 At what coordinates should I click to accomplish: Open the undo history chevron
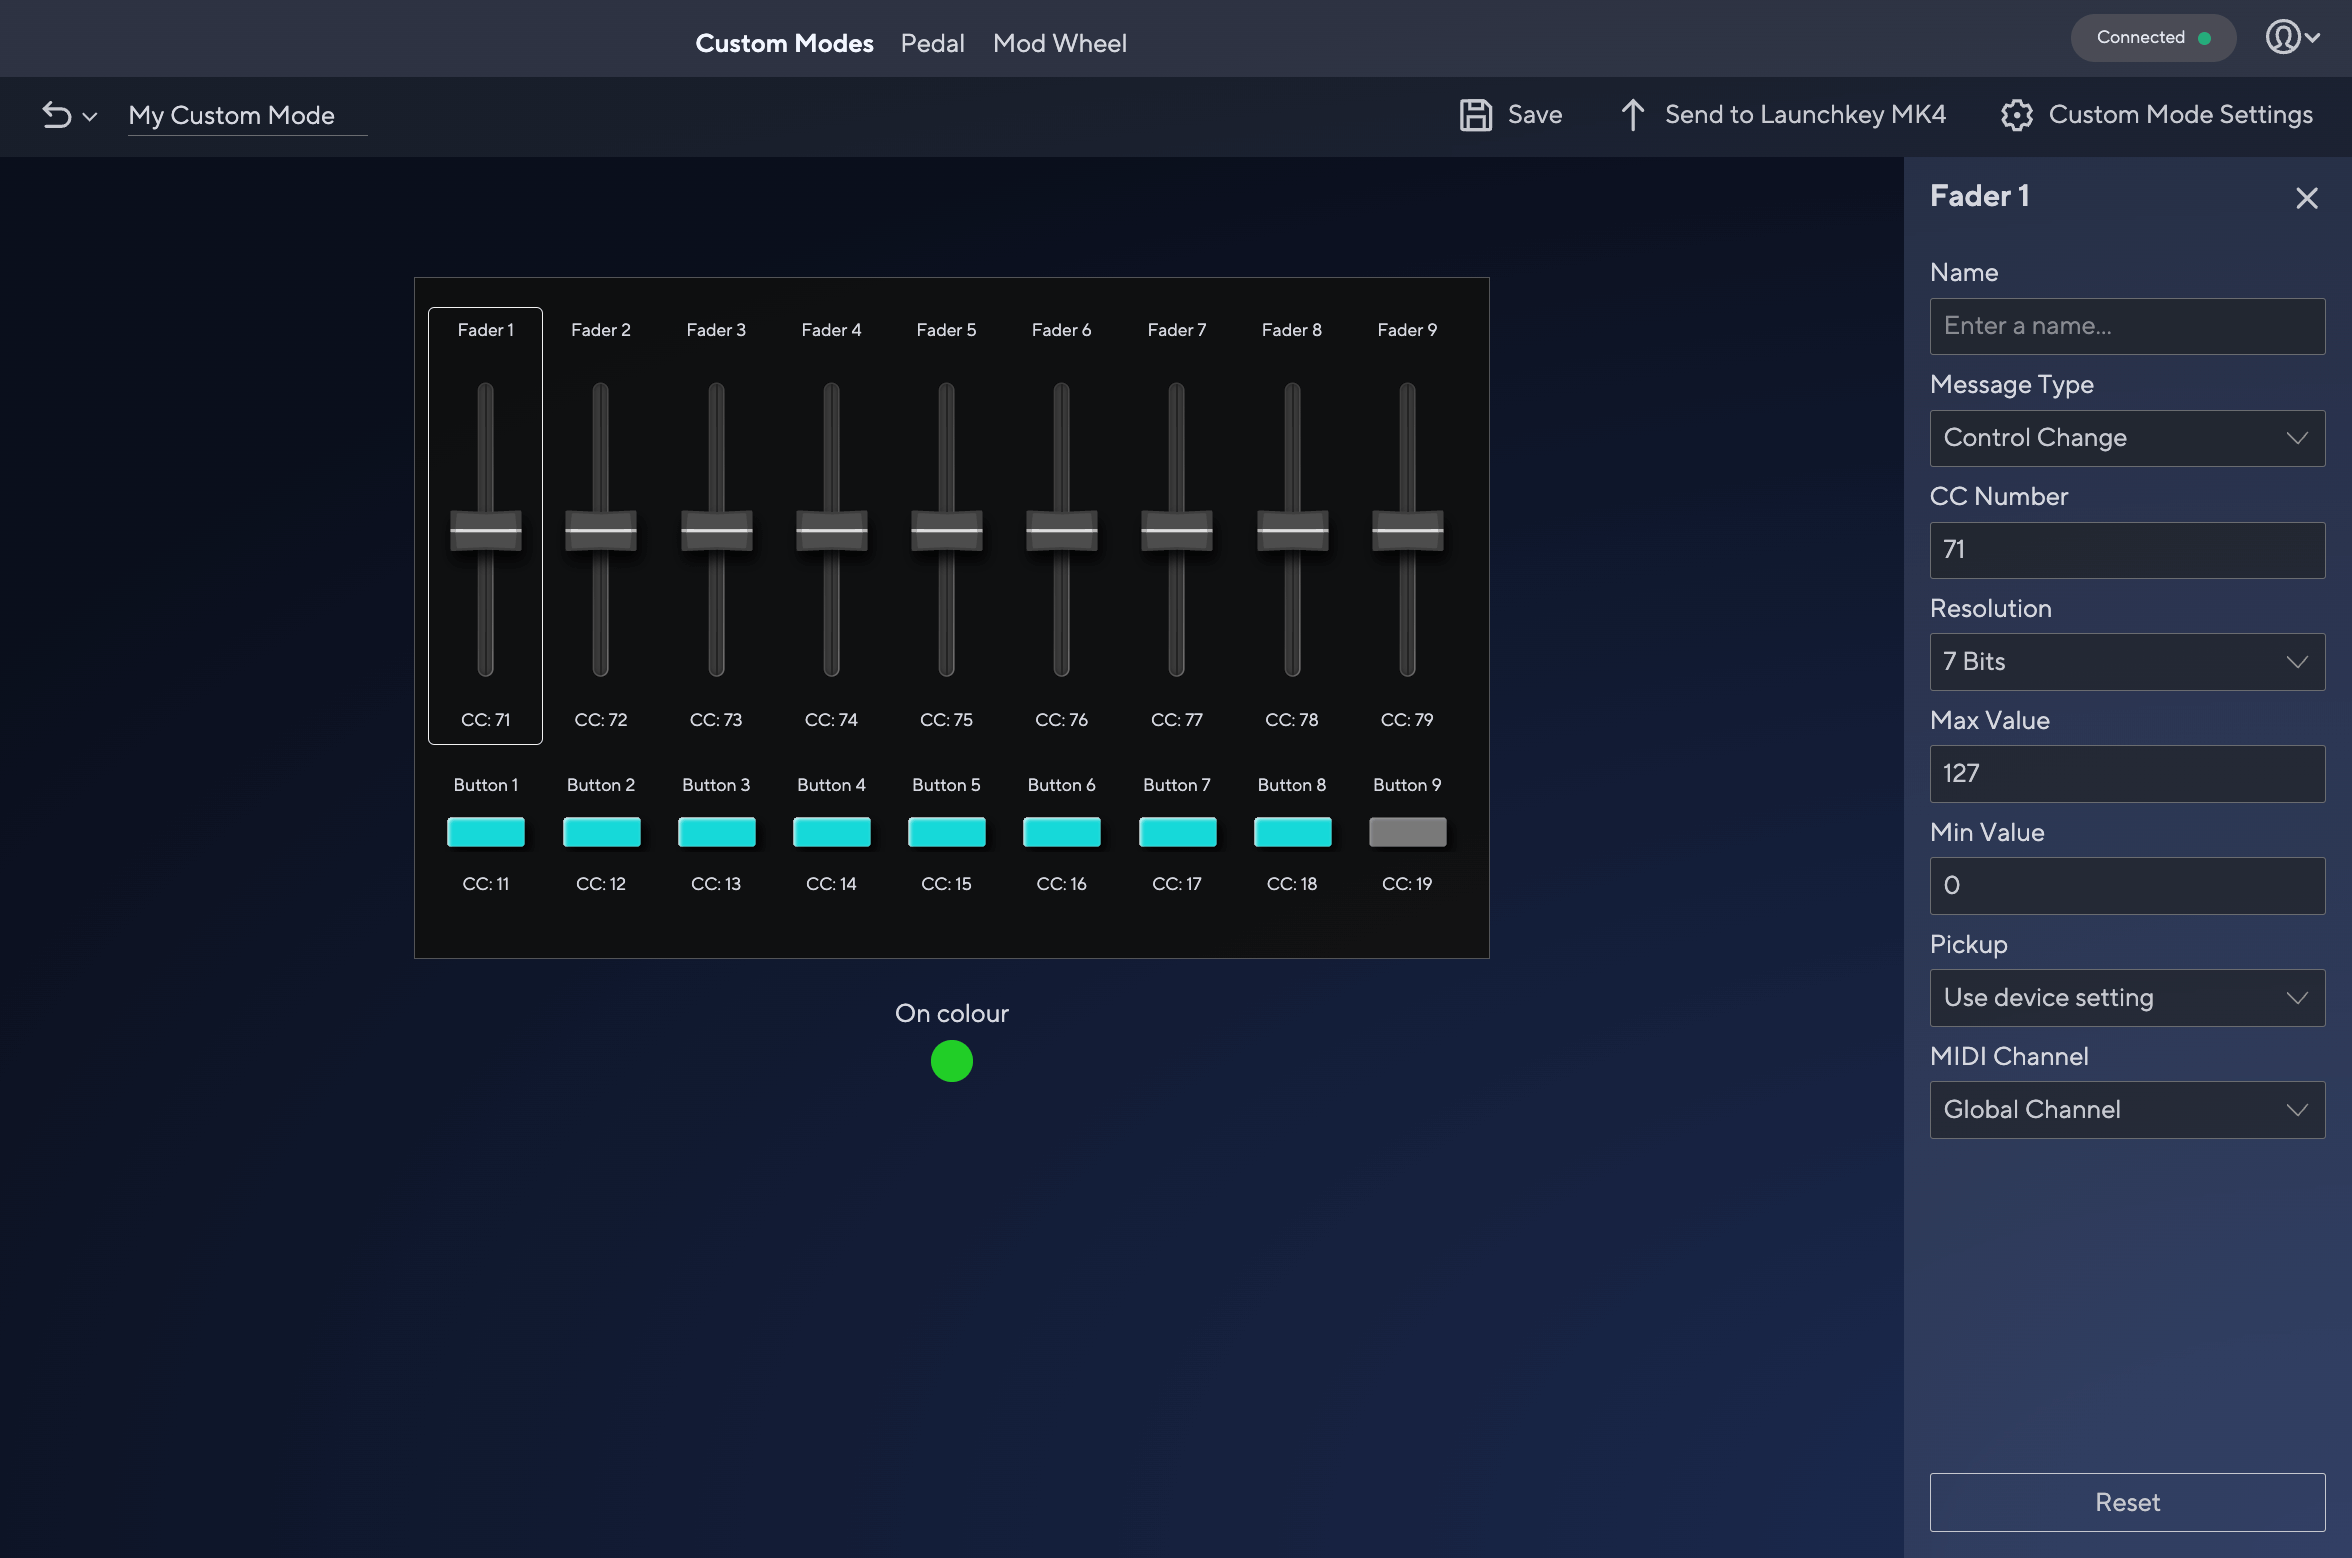[90, 117]
